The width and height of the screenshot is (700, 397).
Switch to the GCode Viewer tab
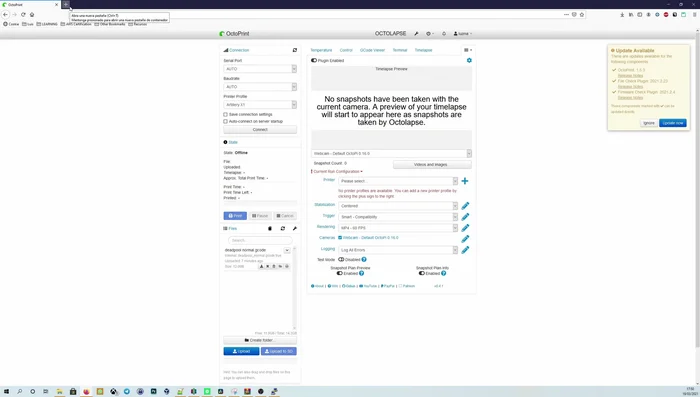[372, 50]
